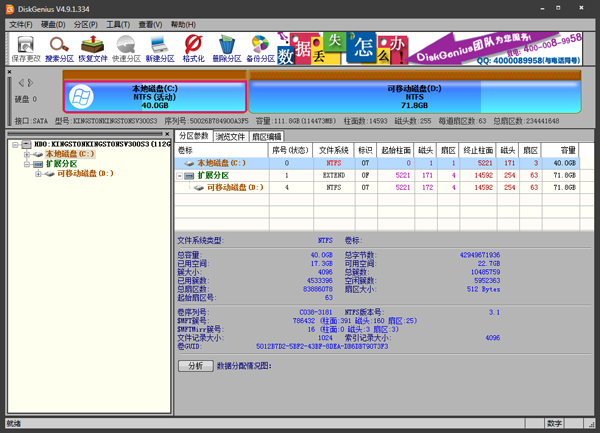
Task: Open the 备份分区 backup partition tool
Action: 260,49
